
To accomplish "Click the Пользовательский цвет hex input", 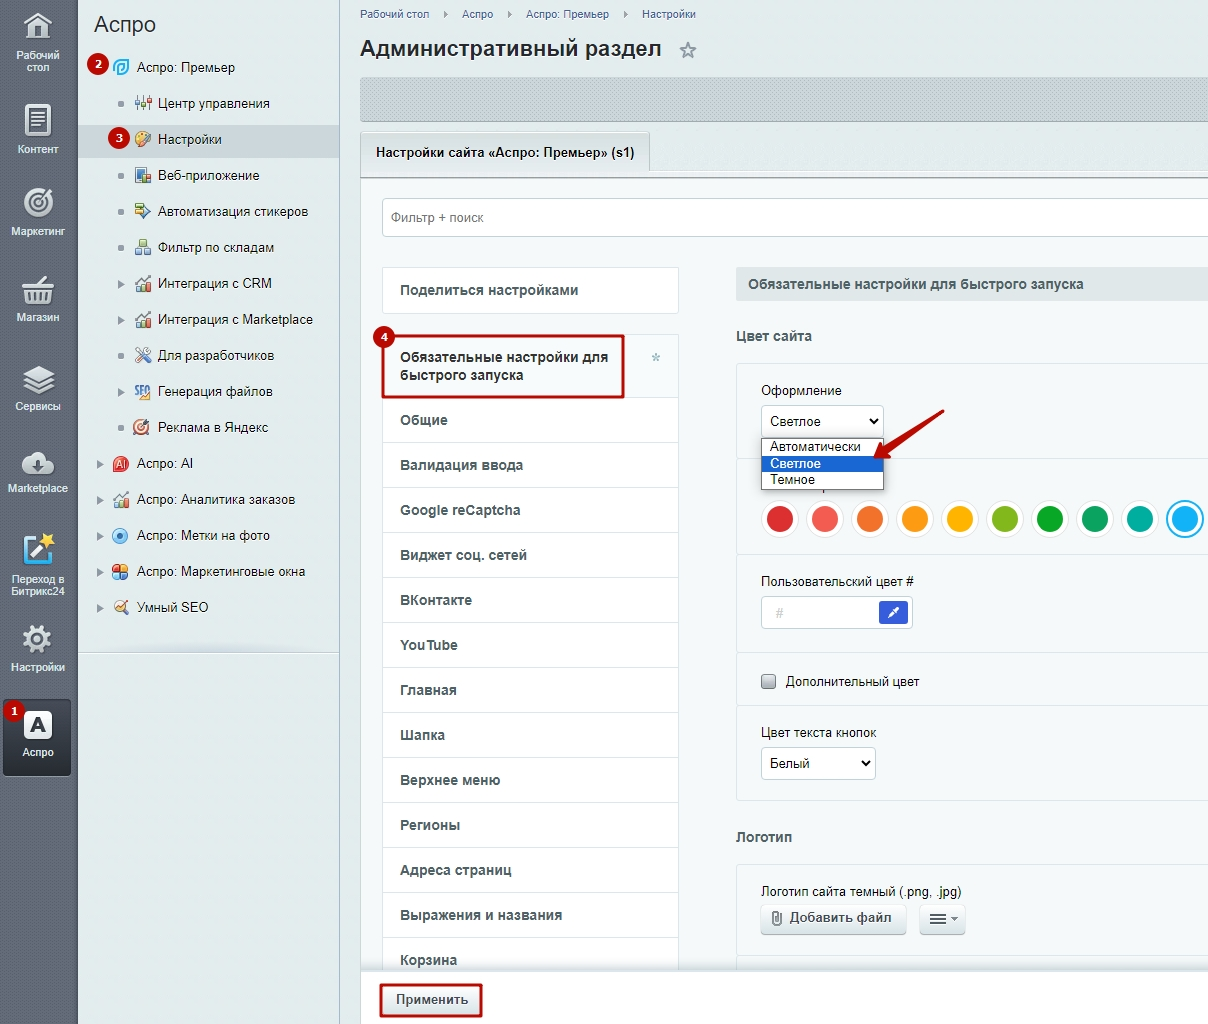I will (820, 612).
